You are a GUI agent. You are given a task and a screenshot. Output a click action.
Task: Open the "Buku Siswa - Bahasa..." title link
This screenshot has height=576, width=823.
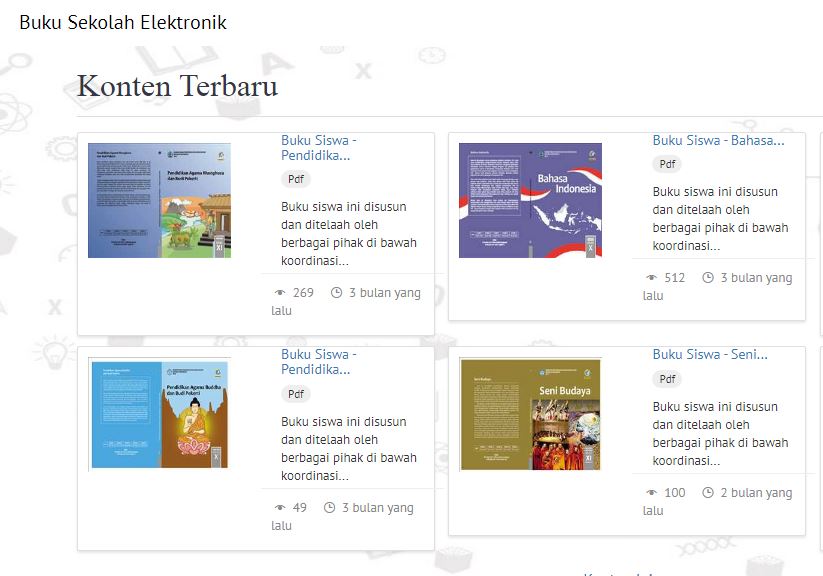click(718, 140)
